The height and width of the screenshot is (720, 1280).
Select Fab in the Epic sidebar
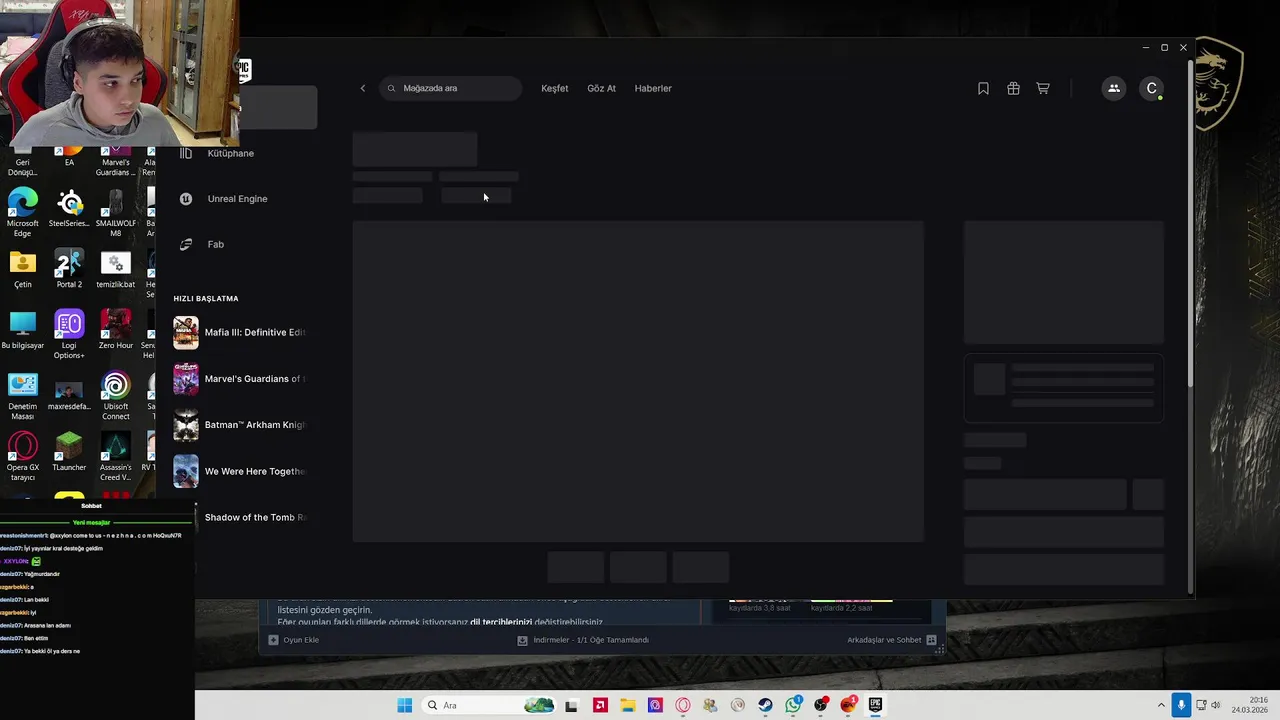pyautogui.click(x=215, y=244)
